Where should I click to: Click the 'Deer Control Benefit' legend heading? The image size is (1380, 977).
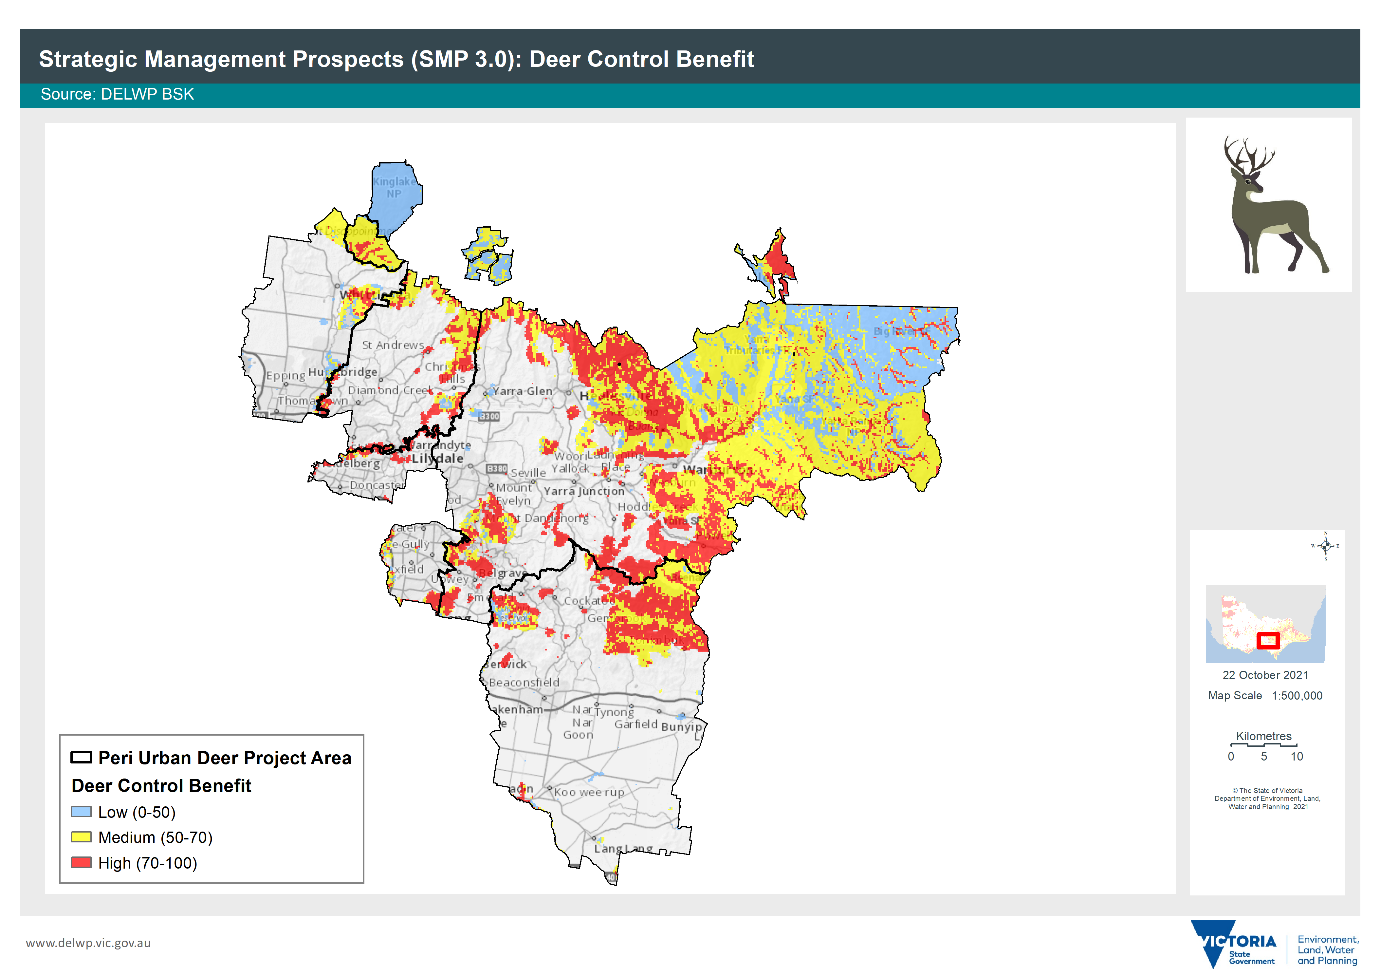pos(161,786)
